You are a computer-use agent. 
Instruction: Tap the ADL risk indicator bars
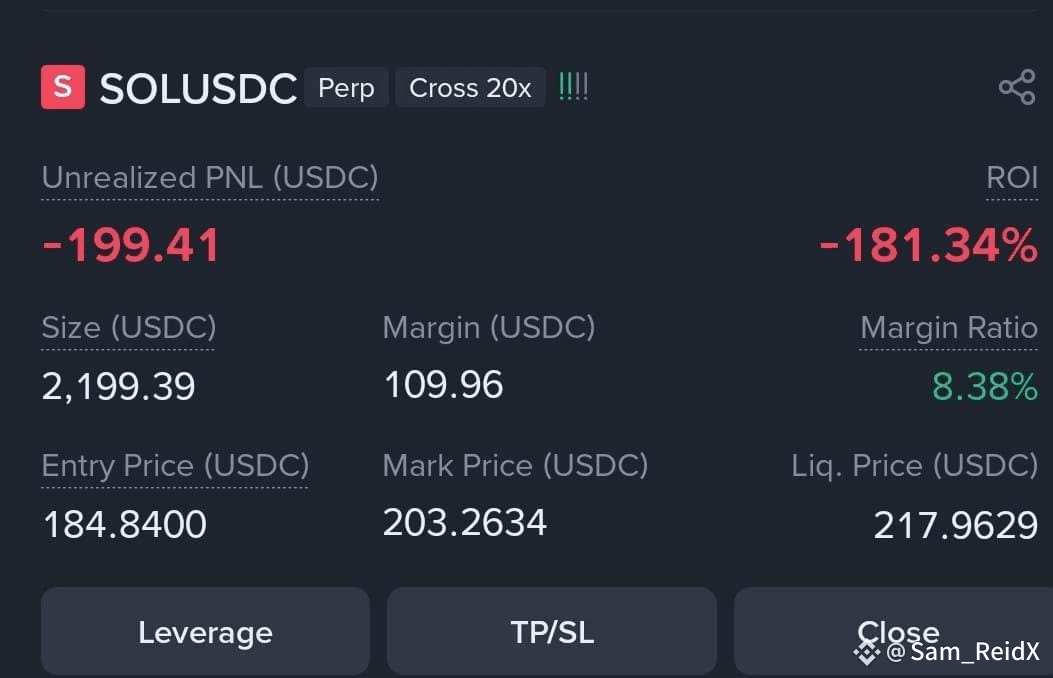[x=574, y=87]
